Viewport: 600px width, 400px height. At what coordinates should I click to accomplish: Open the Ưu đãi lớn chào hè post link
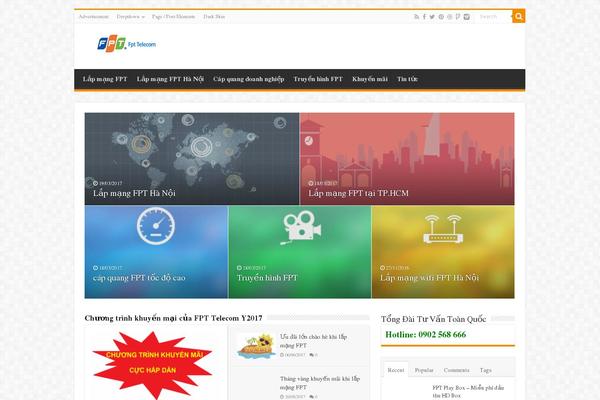(x=313, y=341)
